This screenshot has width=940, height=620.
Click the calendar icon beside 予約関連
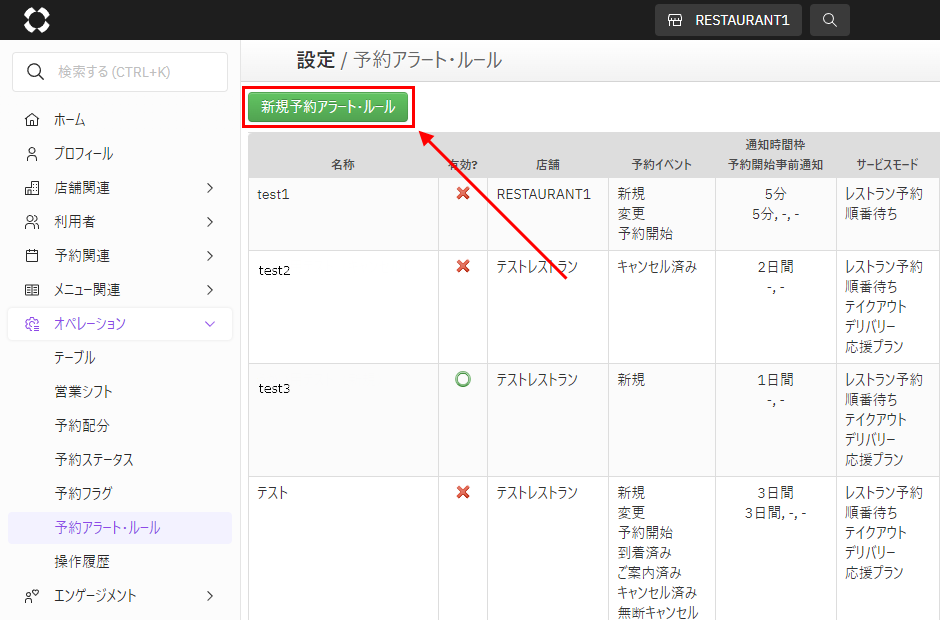[x=32, y=256]
